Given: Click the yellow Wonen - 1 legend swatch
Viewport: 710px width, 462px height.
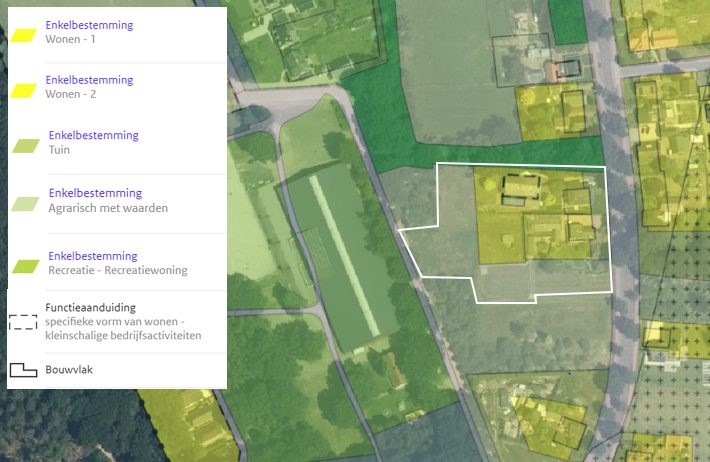Looking at the screenshot, I should tap(24, 33).
